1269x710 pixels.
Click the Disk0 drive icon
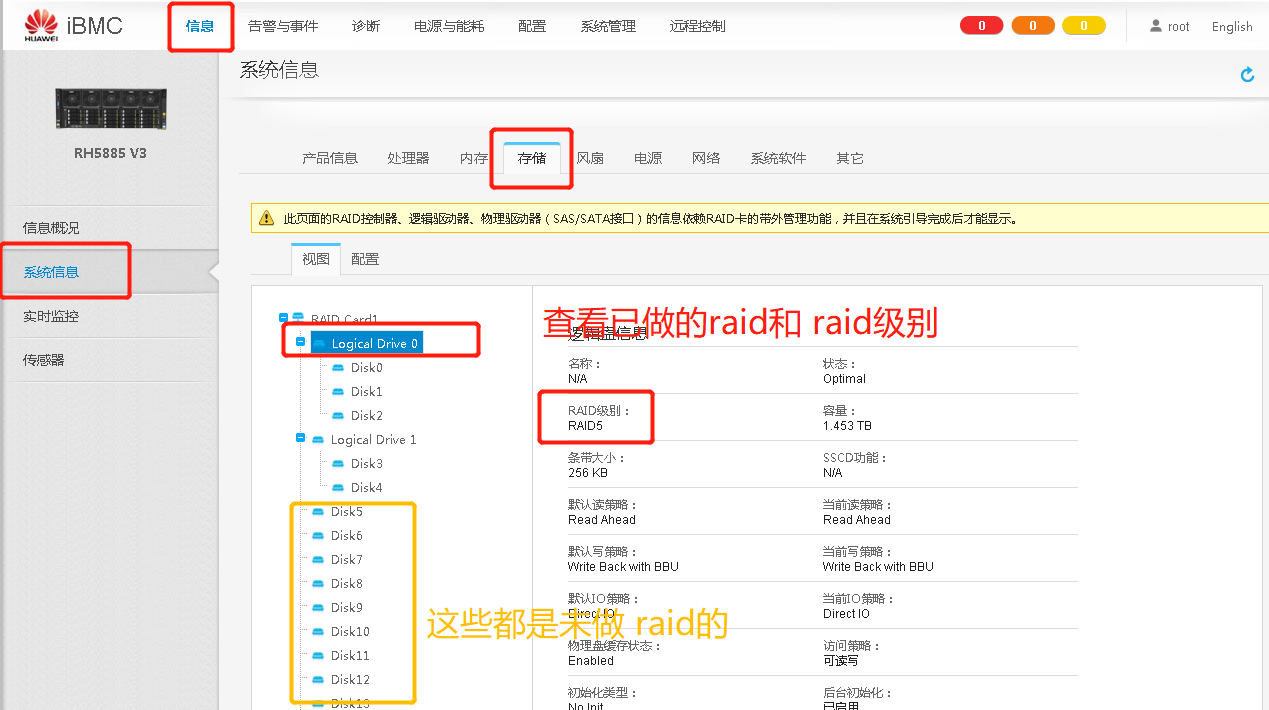338,368
